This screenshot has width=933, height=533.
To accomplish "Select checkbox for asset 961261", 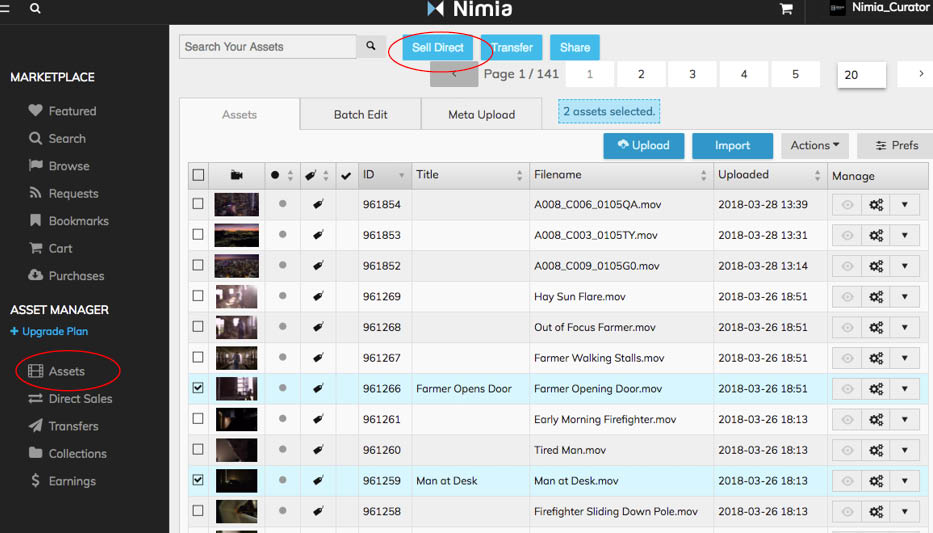I will pos(198,418).
